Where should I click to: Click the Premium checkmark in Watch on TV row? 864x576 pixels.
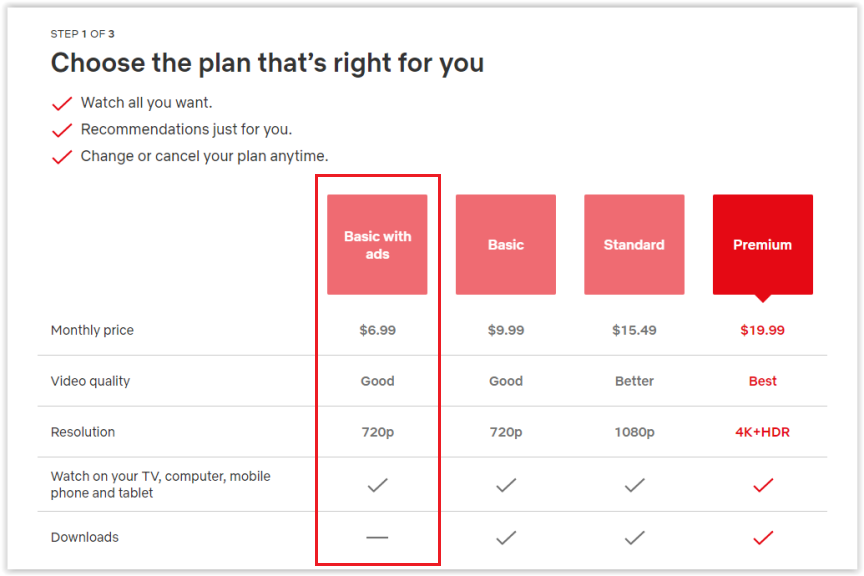(763, 485)
